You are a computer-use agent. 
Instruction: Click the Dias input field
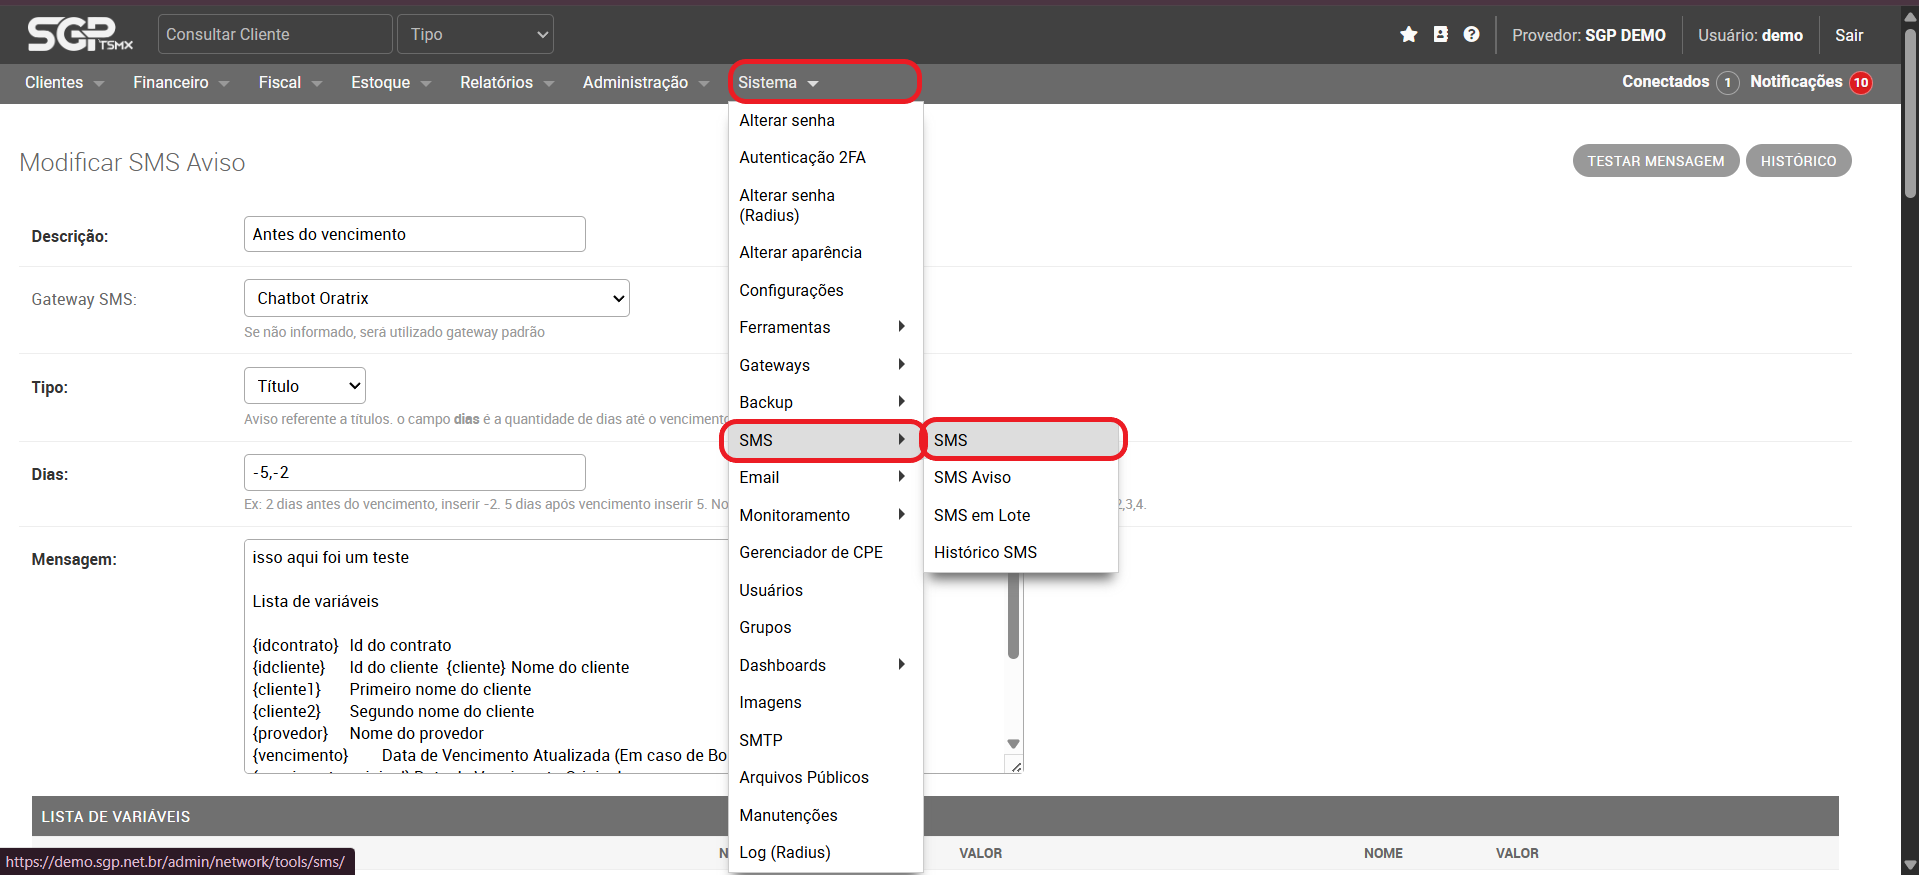click(414, 473)
